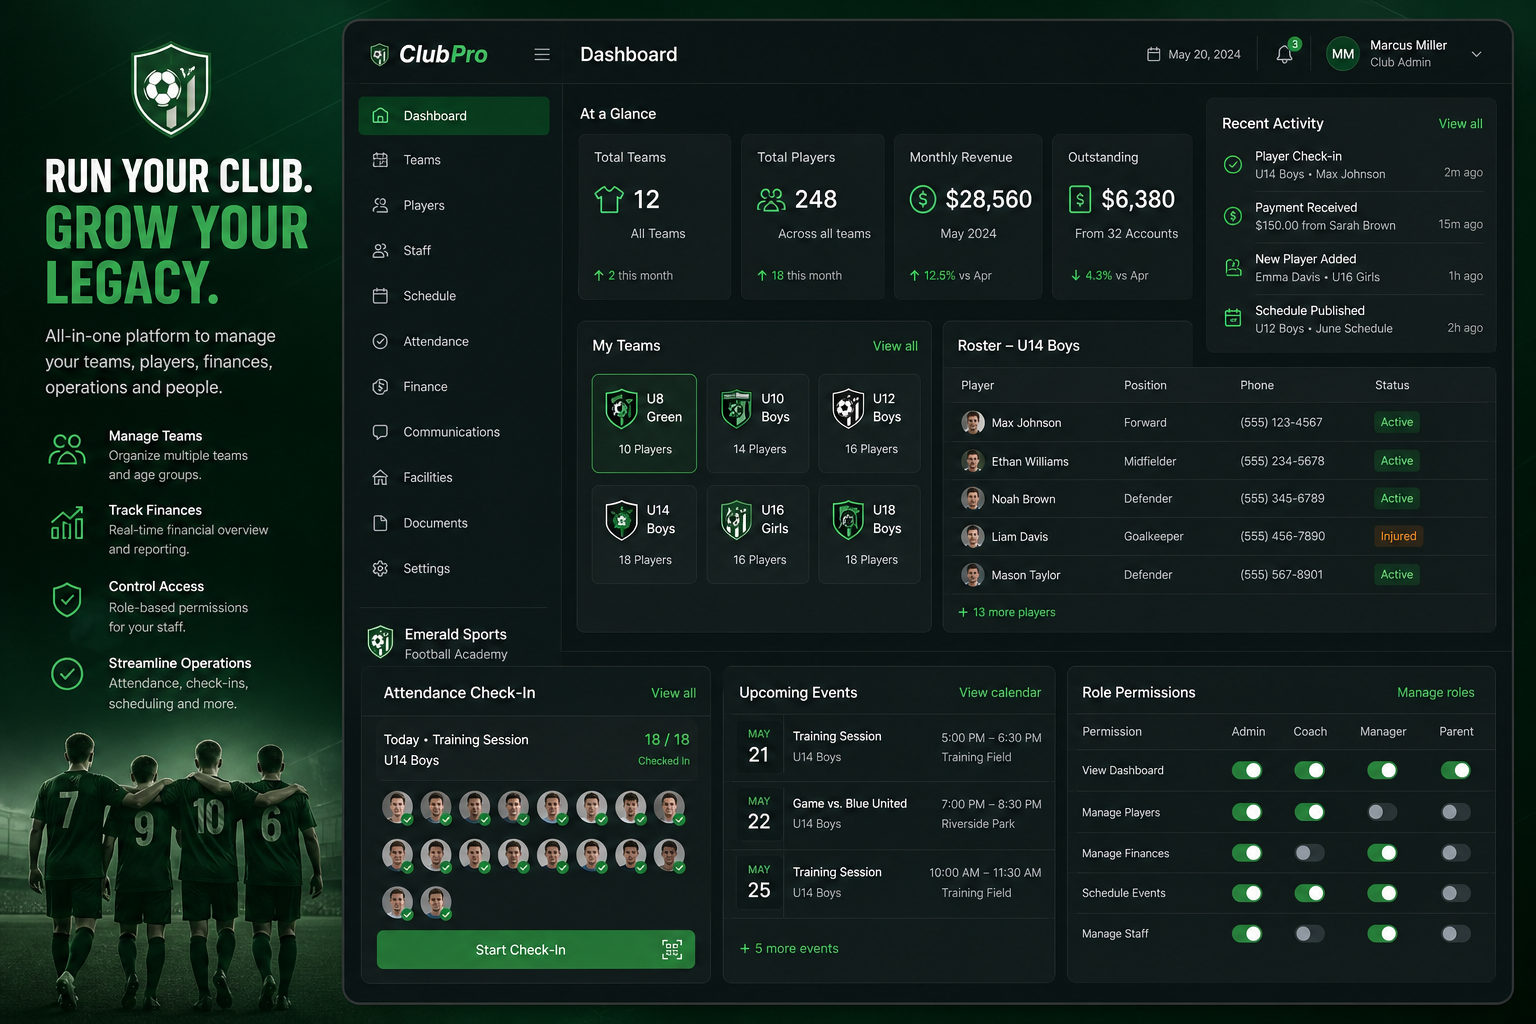
Task: Open notifications bell icon
Action: coord(1285,55)
